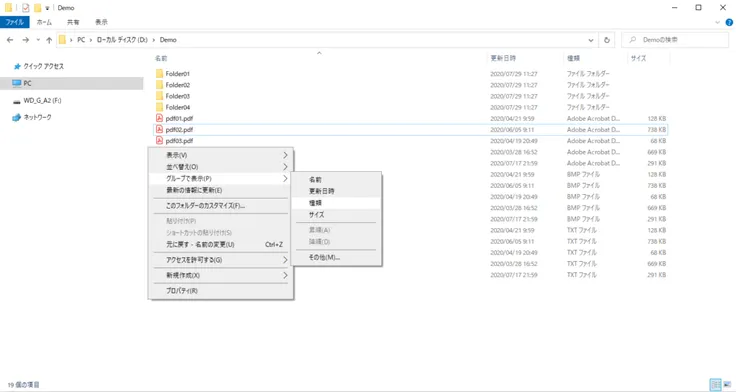Select グループで表示(P) in context menu
This screenshot has height=392, width=736.
221,178
